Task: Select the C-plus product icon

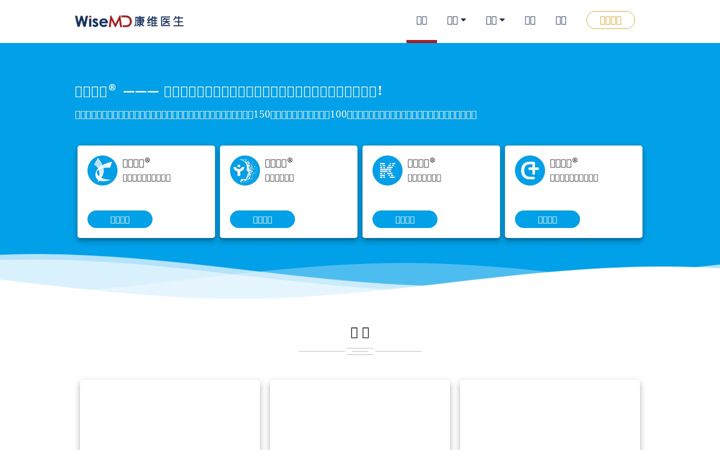Action: pyautogui.click(x=529, y=170)
